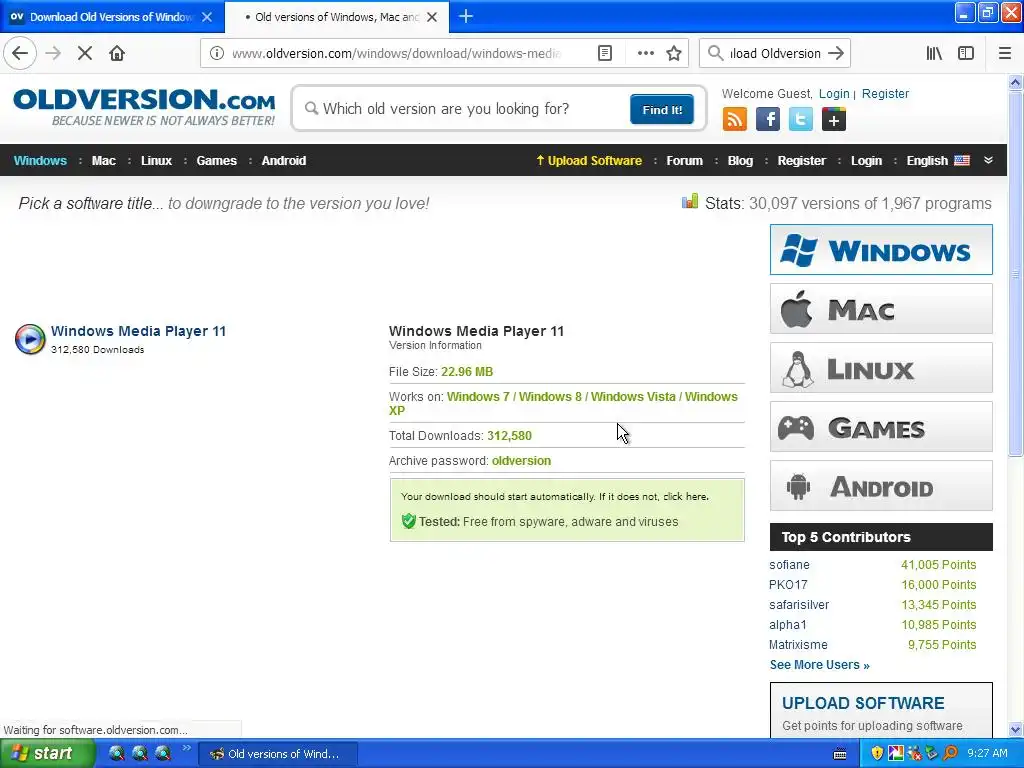Click the Register link beside Welcome Guest
The width and height of the screenshot is (1024, 768).
click(885, 93)
